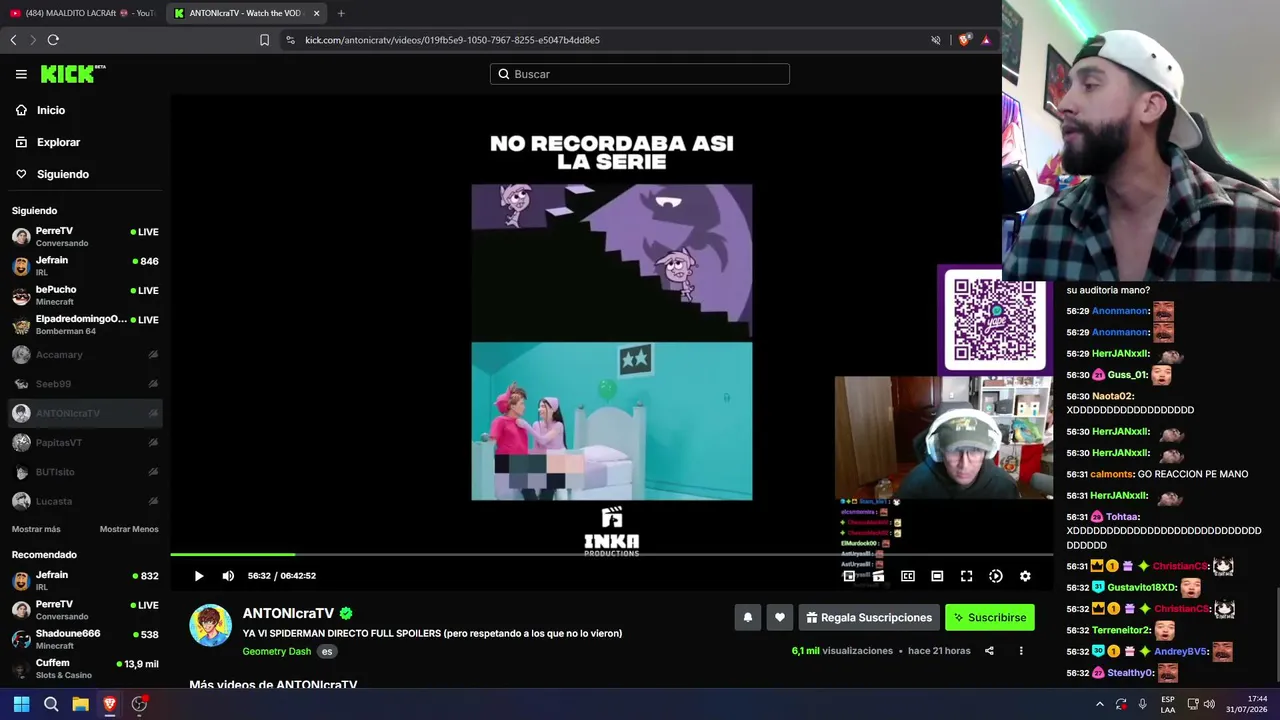Seek on the video progress bar
Image resolution: width=1280 pixels, height=720 pixels.
click(x=611, y=554)
